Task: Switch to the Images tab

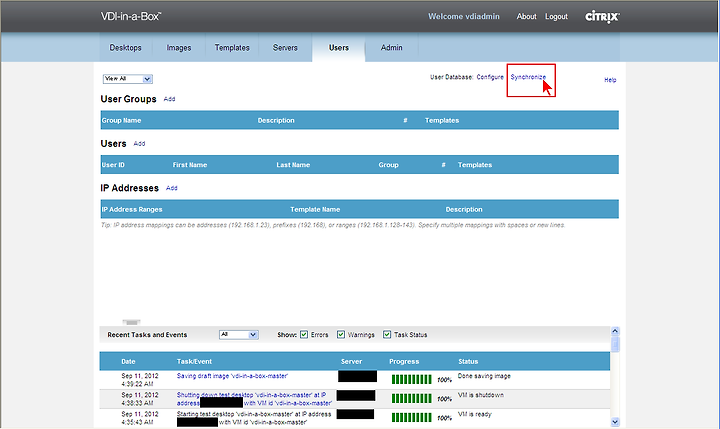Action: click(179, 48)
